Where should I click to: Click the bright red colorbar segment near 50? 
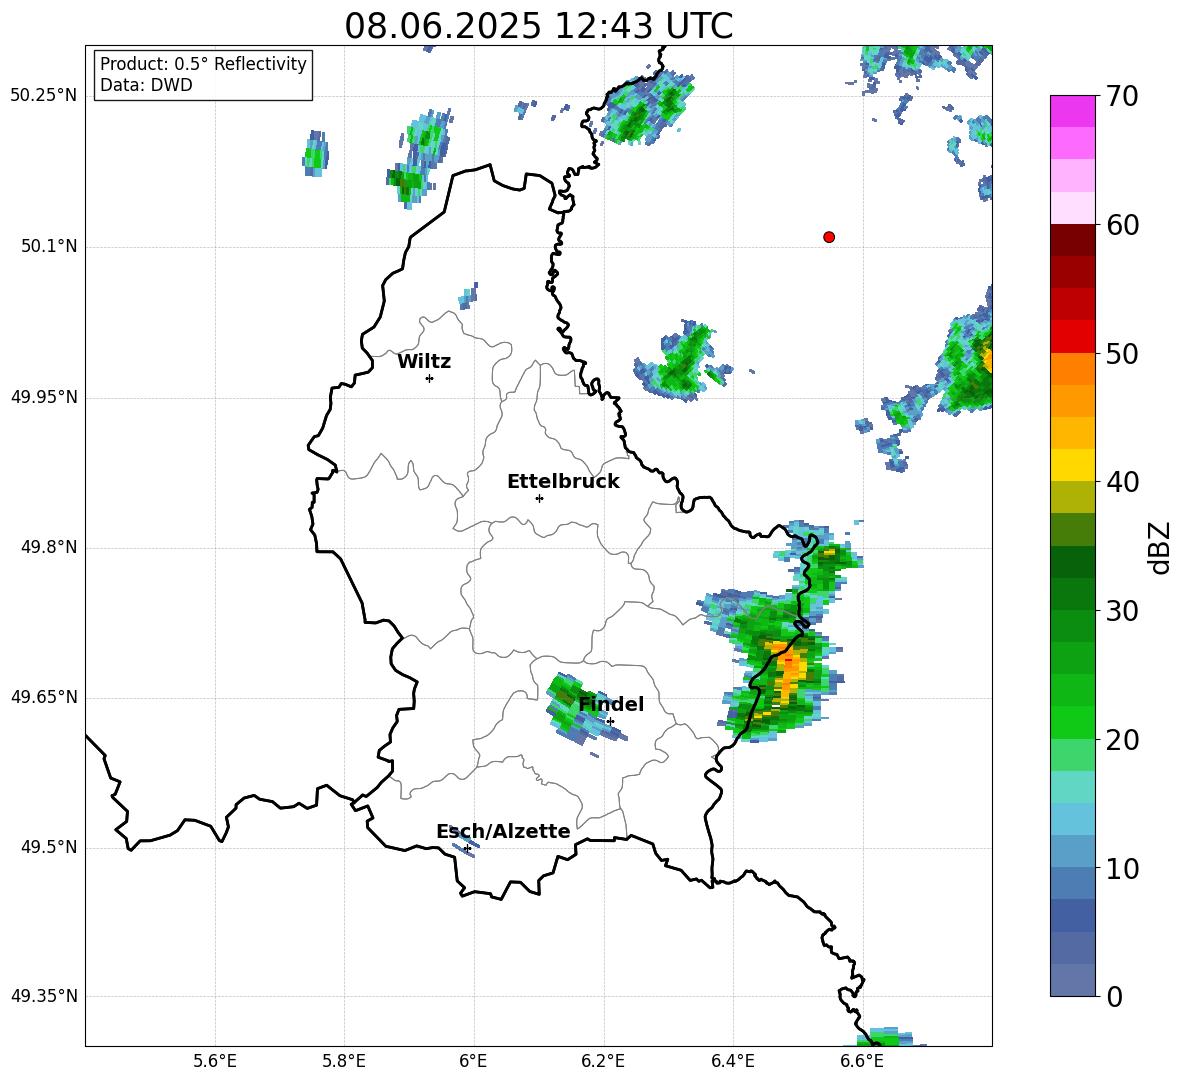pos(1072,337)
